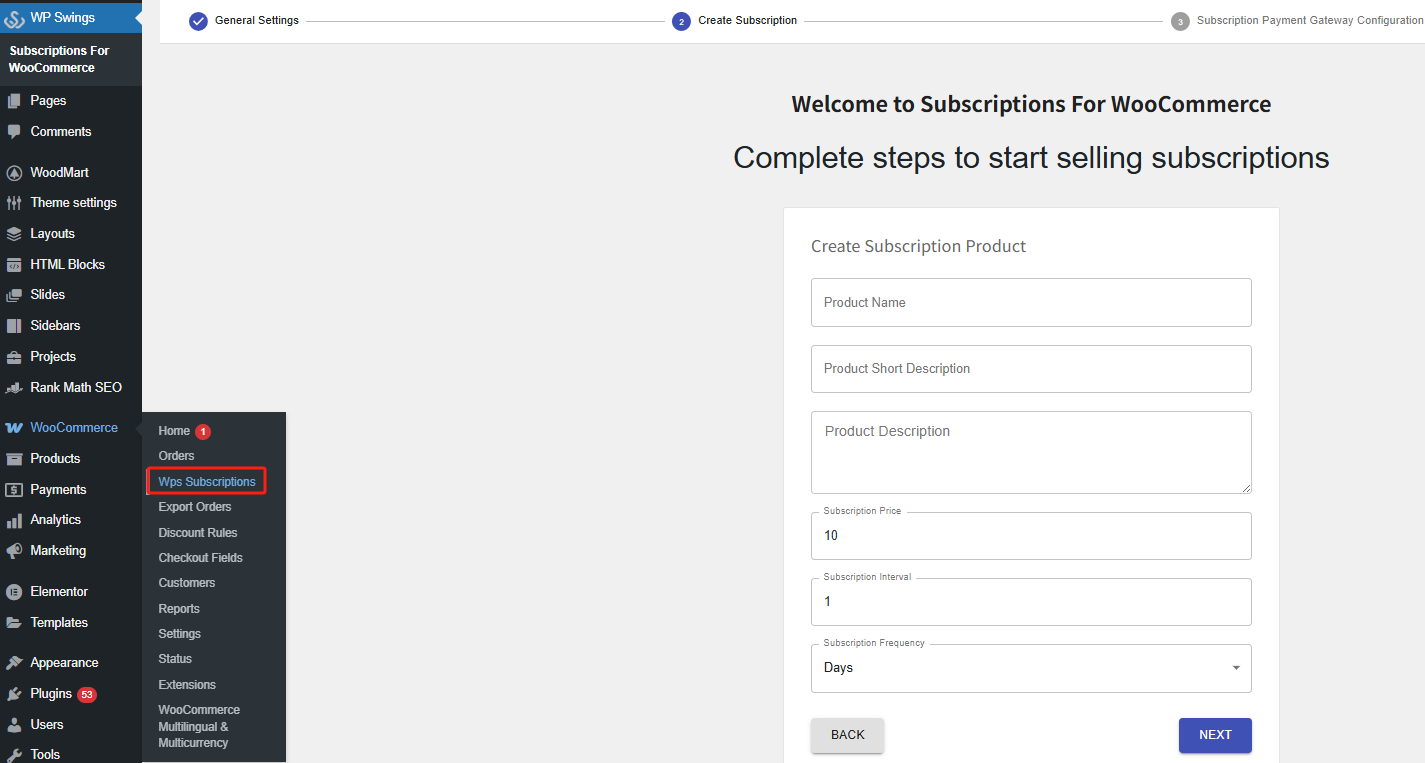Click the Theme settings sliders icon
The height and width of the screenshot is (763, 1425).
14,203
